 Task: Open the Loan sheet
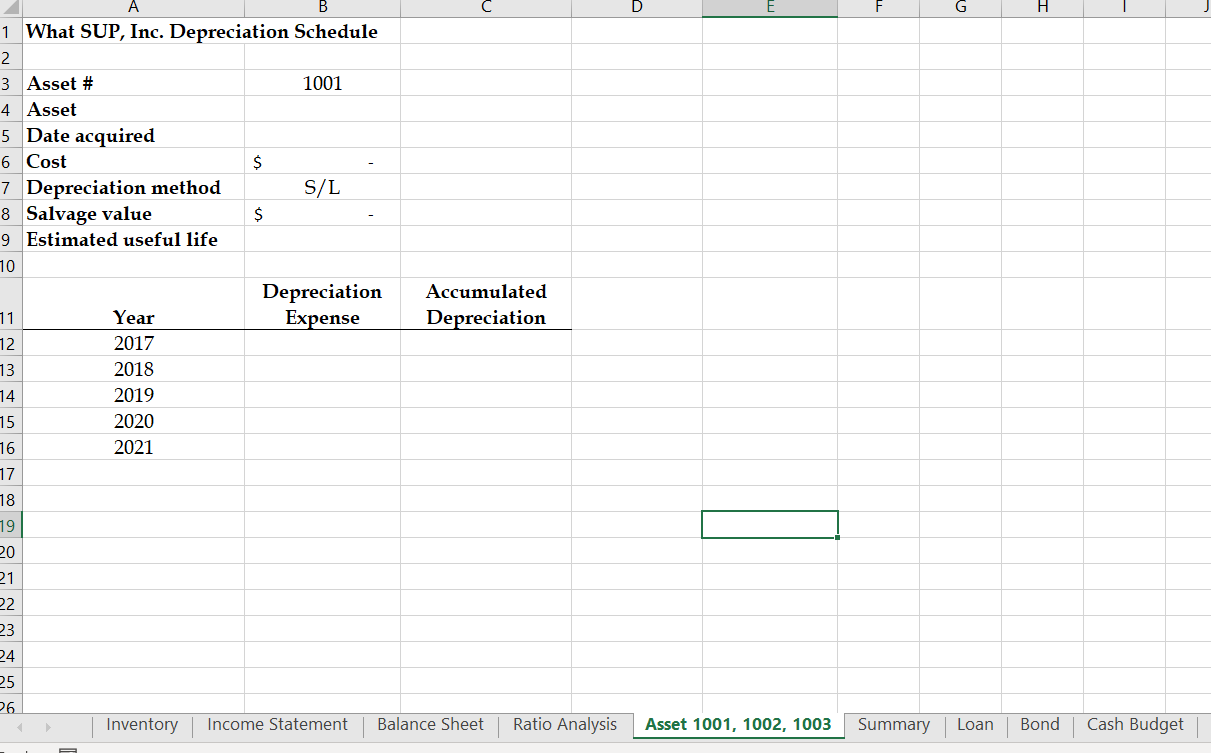coord(975,724)
